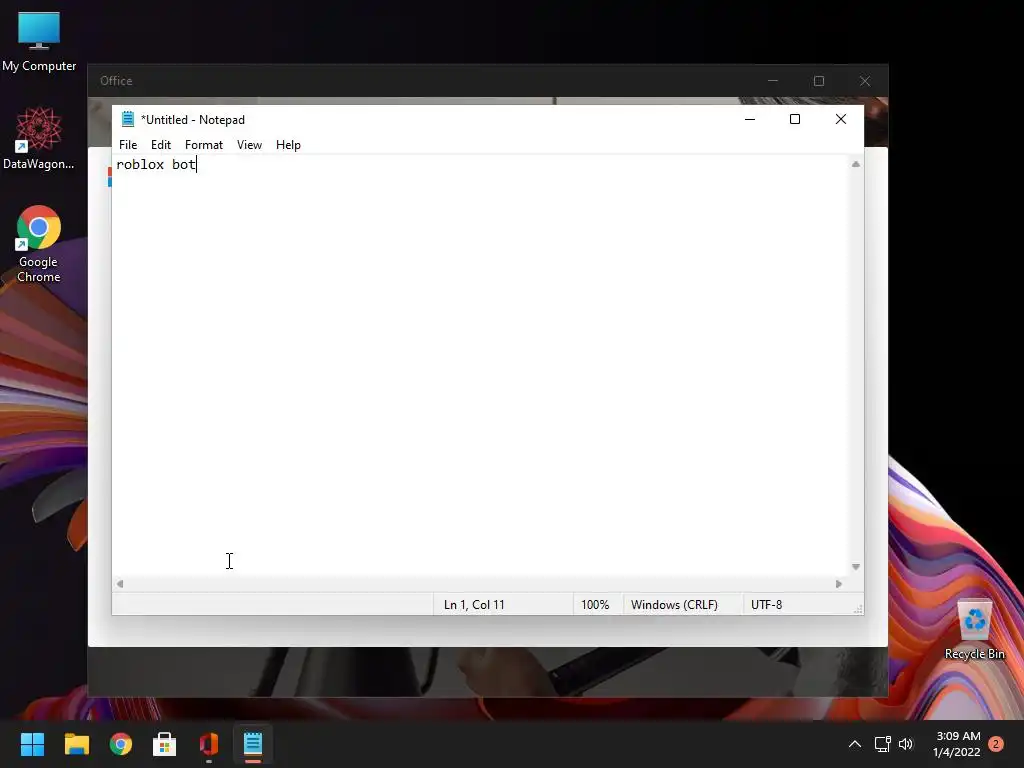Close the Notepad window
The image size is (1024, 768).
pyautogui.click(x=841, y=119)
